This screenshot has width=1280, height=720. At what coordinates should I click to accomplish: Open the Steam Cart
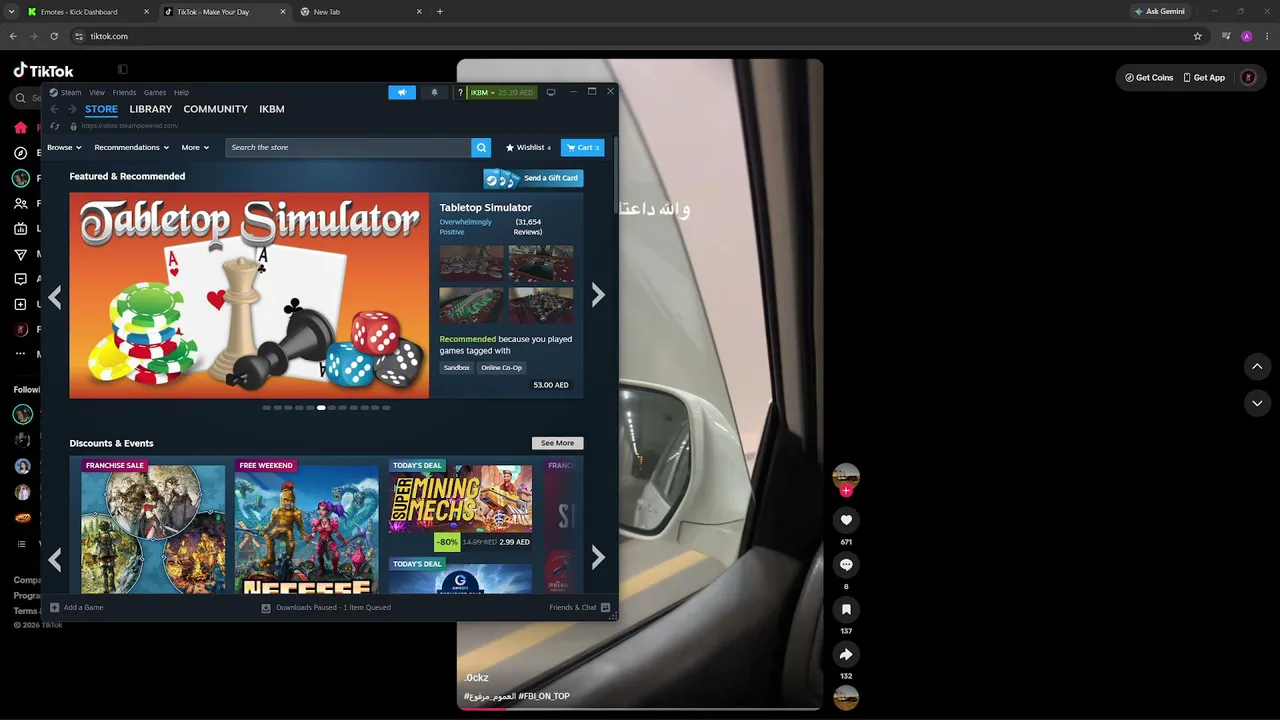pos(583,147)
